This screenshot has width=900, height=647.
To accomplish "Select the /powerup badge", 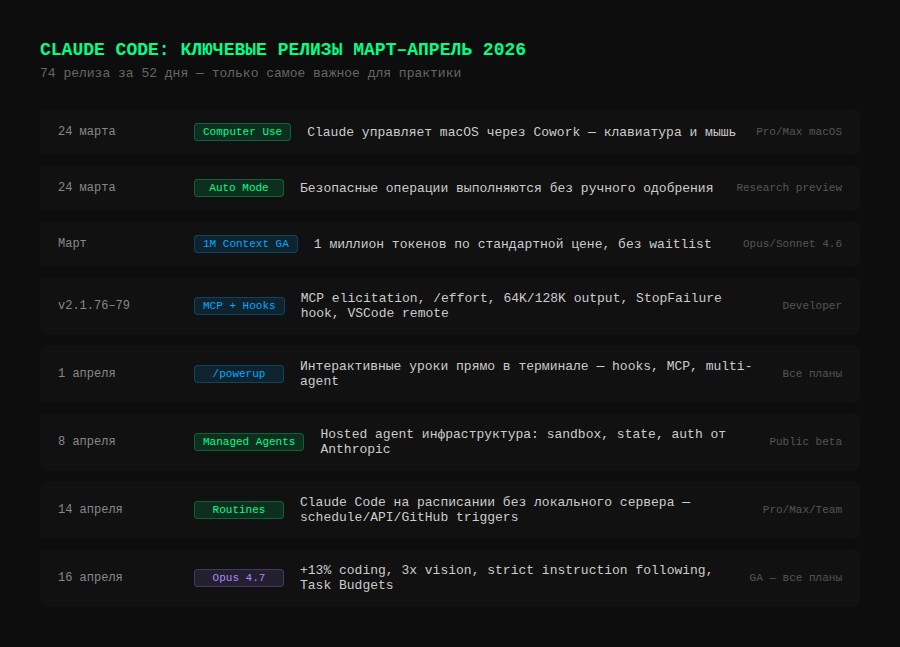I will click(239, 374).
